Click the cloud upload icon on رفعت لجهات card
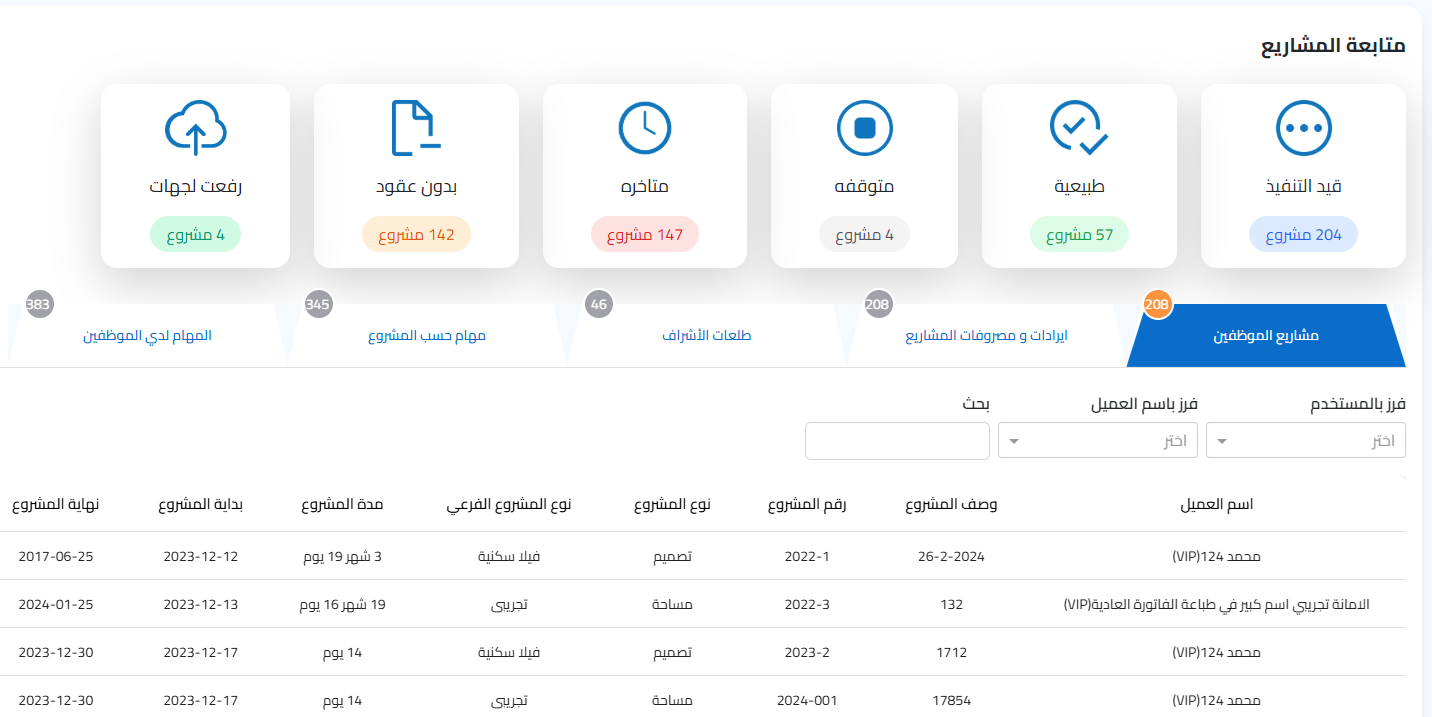 pyautogui.click(x=196, y=129)
